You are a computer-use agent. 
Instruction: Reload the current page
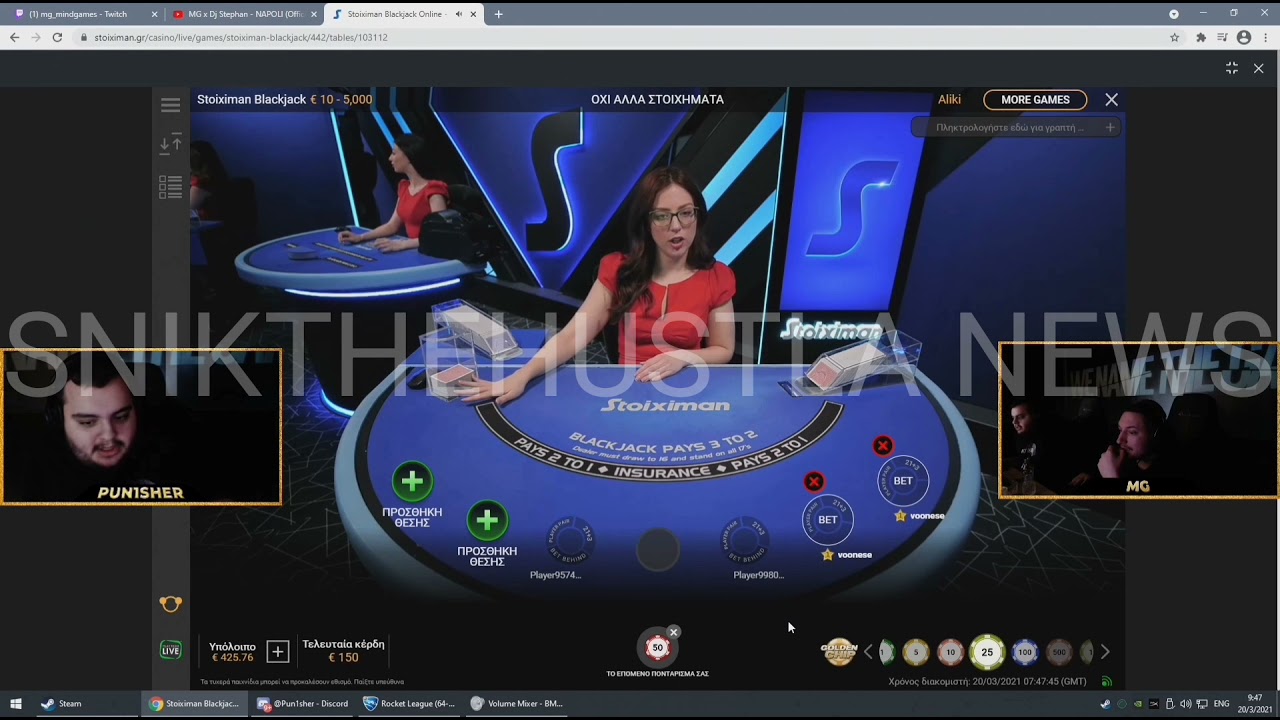57,37
